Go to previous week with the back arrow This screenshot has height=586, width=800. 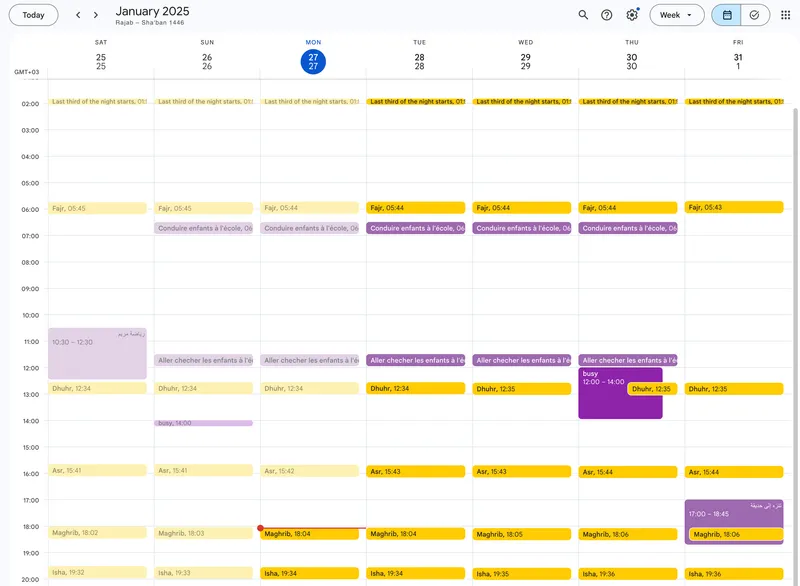tap(77, 14)
